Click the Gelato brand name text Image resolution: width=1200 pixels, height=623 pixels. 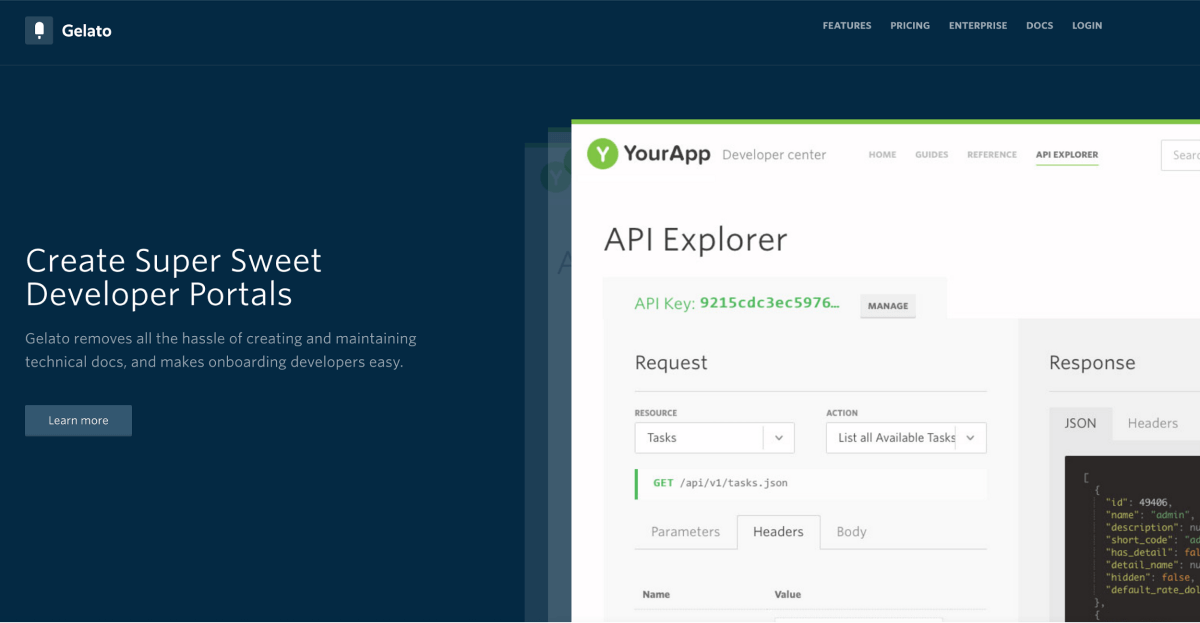[x=87, y=31]
